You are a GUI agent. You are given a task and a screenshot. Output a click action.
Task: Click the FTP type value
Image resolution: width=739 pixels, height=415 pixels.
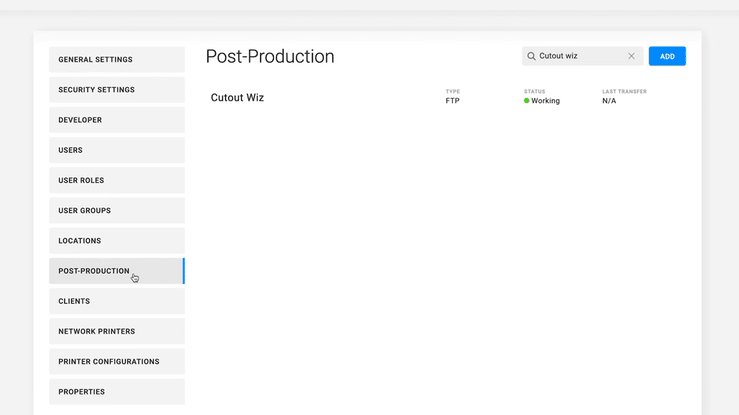[452, 101]
